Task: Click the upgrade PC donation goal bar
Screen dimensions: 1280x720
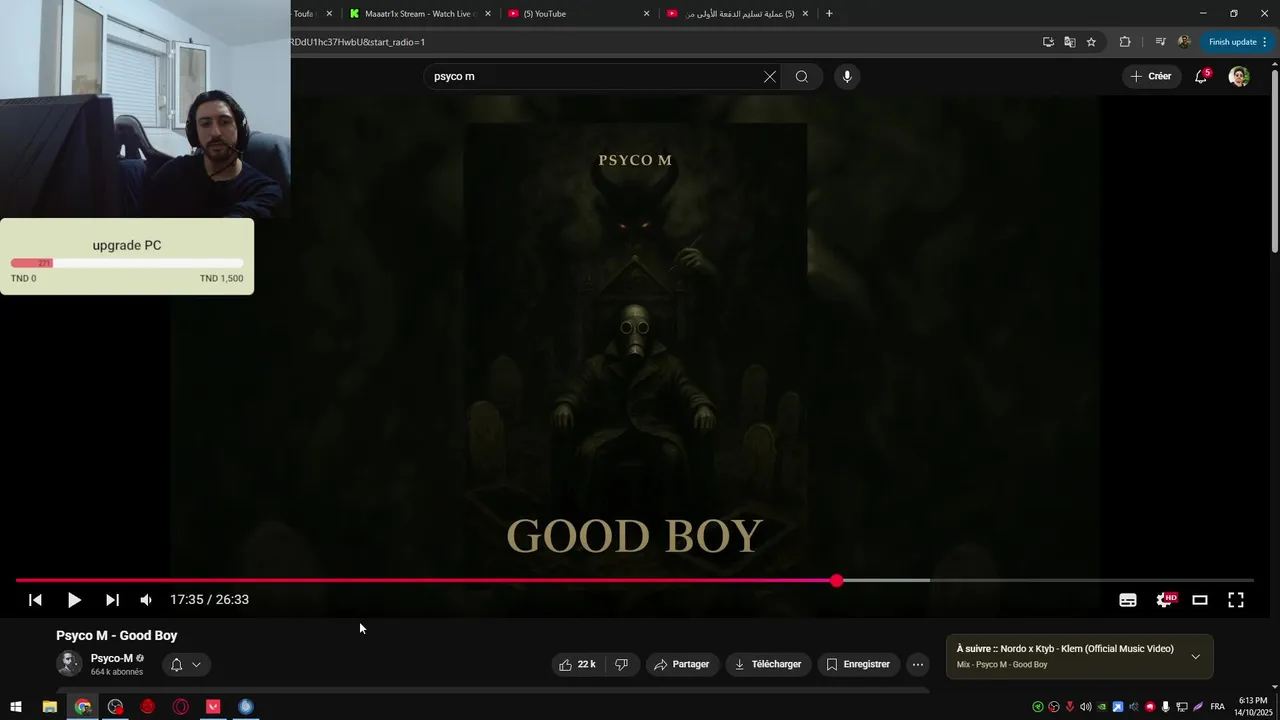Action: click(127, 263)
